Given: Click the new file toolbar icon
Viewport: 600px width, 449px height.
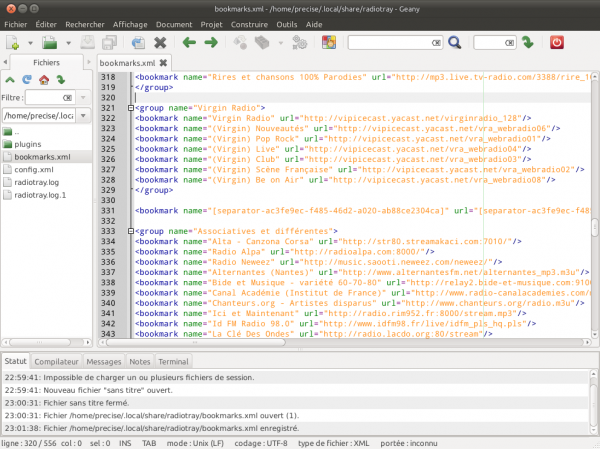Looking at the screenshot, I should coord(13,42).
